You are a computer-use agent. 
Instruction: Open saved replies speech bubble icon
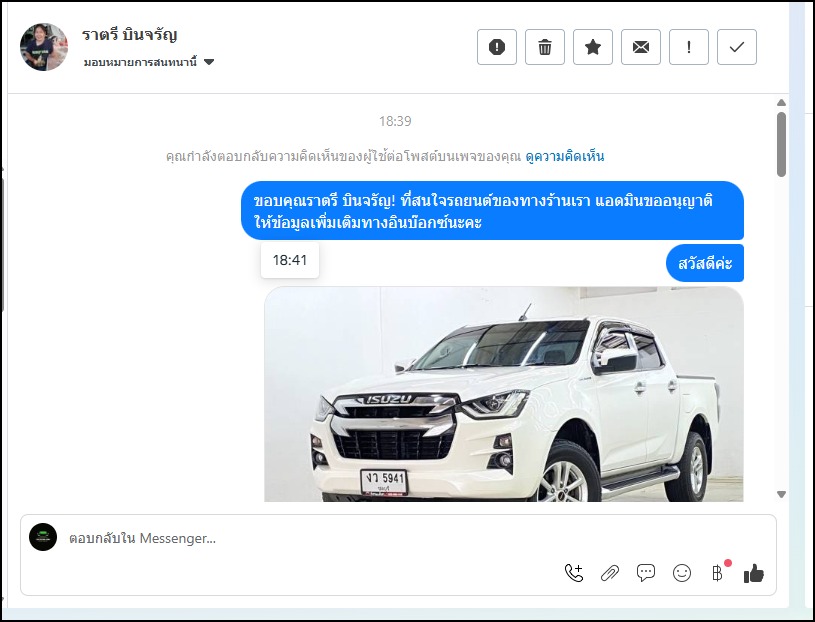[646, 573]
